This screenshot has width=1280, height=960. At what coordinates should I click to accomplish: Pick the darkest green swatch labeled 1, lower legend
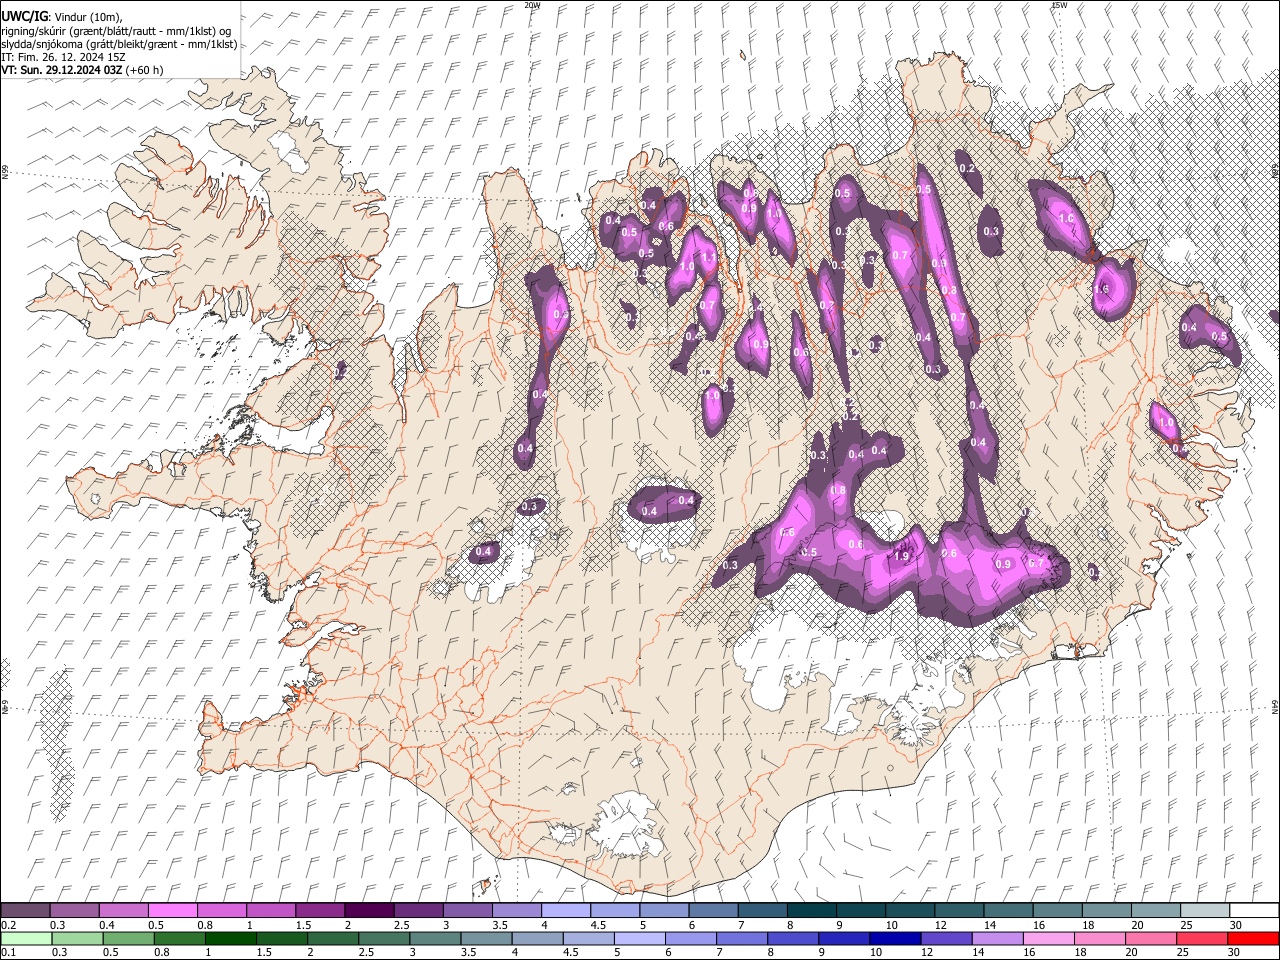[x=231, y=938]
